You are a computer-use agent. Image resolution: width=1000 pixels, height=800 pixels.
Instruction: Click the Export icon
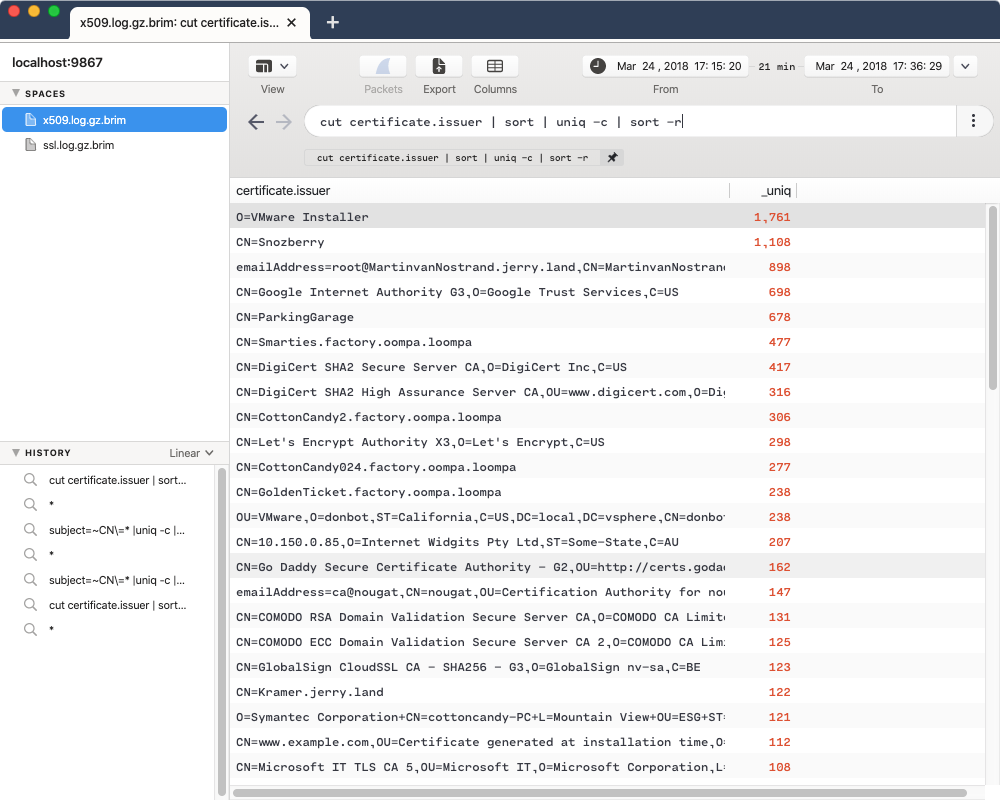pyautogui.click(x=439, y=65)
